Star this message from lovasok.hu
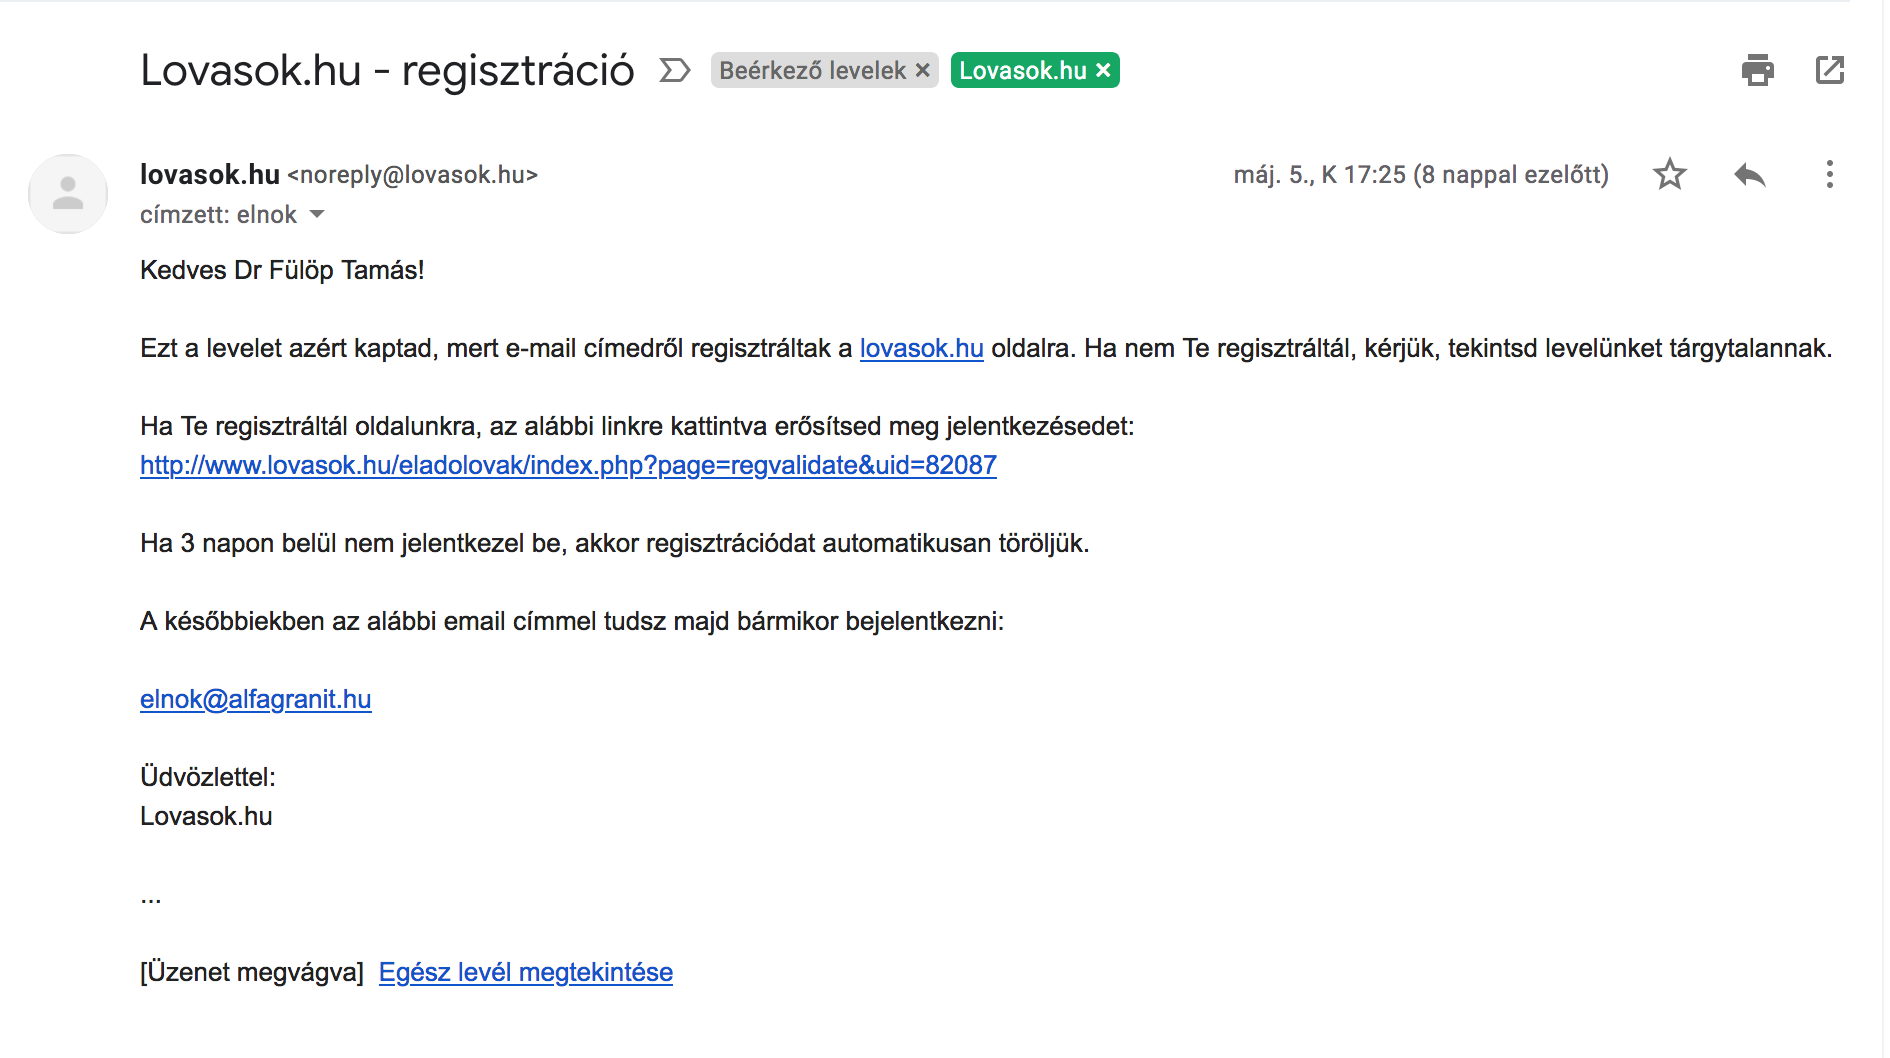The height and width of the screenshot is (1058, 1890). pos(1669,175)
